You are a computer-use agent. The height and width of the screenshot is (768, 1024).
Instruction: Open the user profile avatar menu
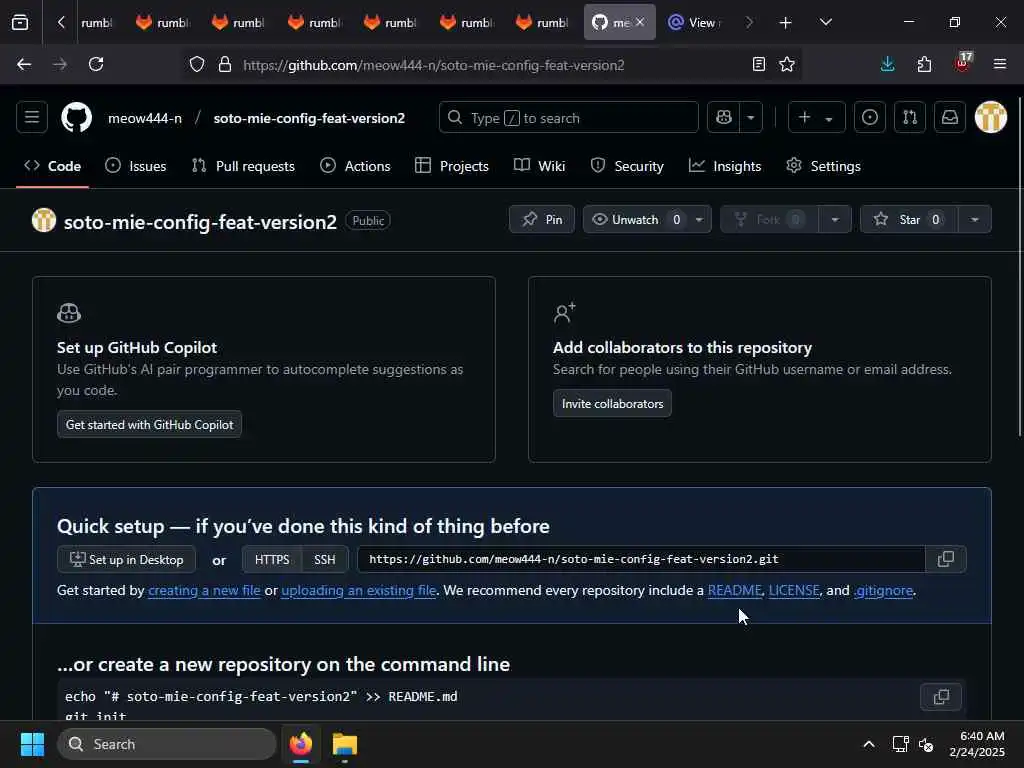click(x=991, y=118)
